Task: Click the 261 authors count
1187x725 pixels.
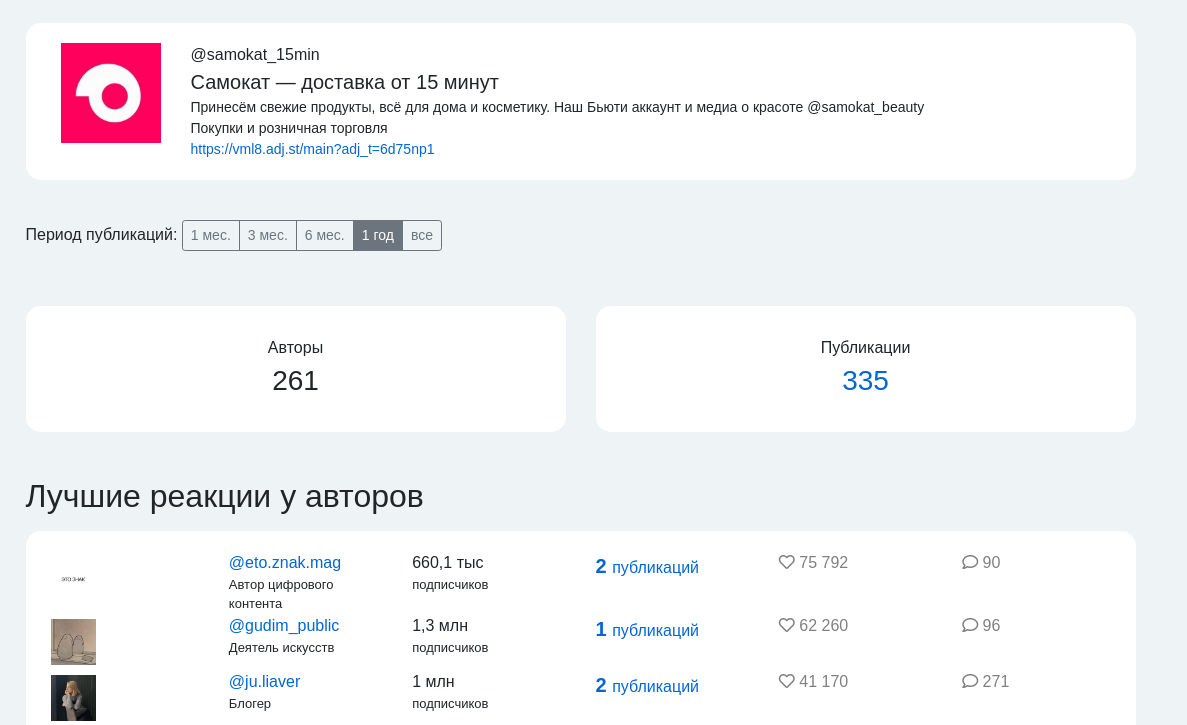Action: coord(295,381)
